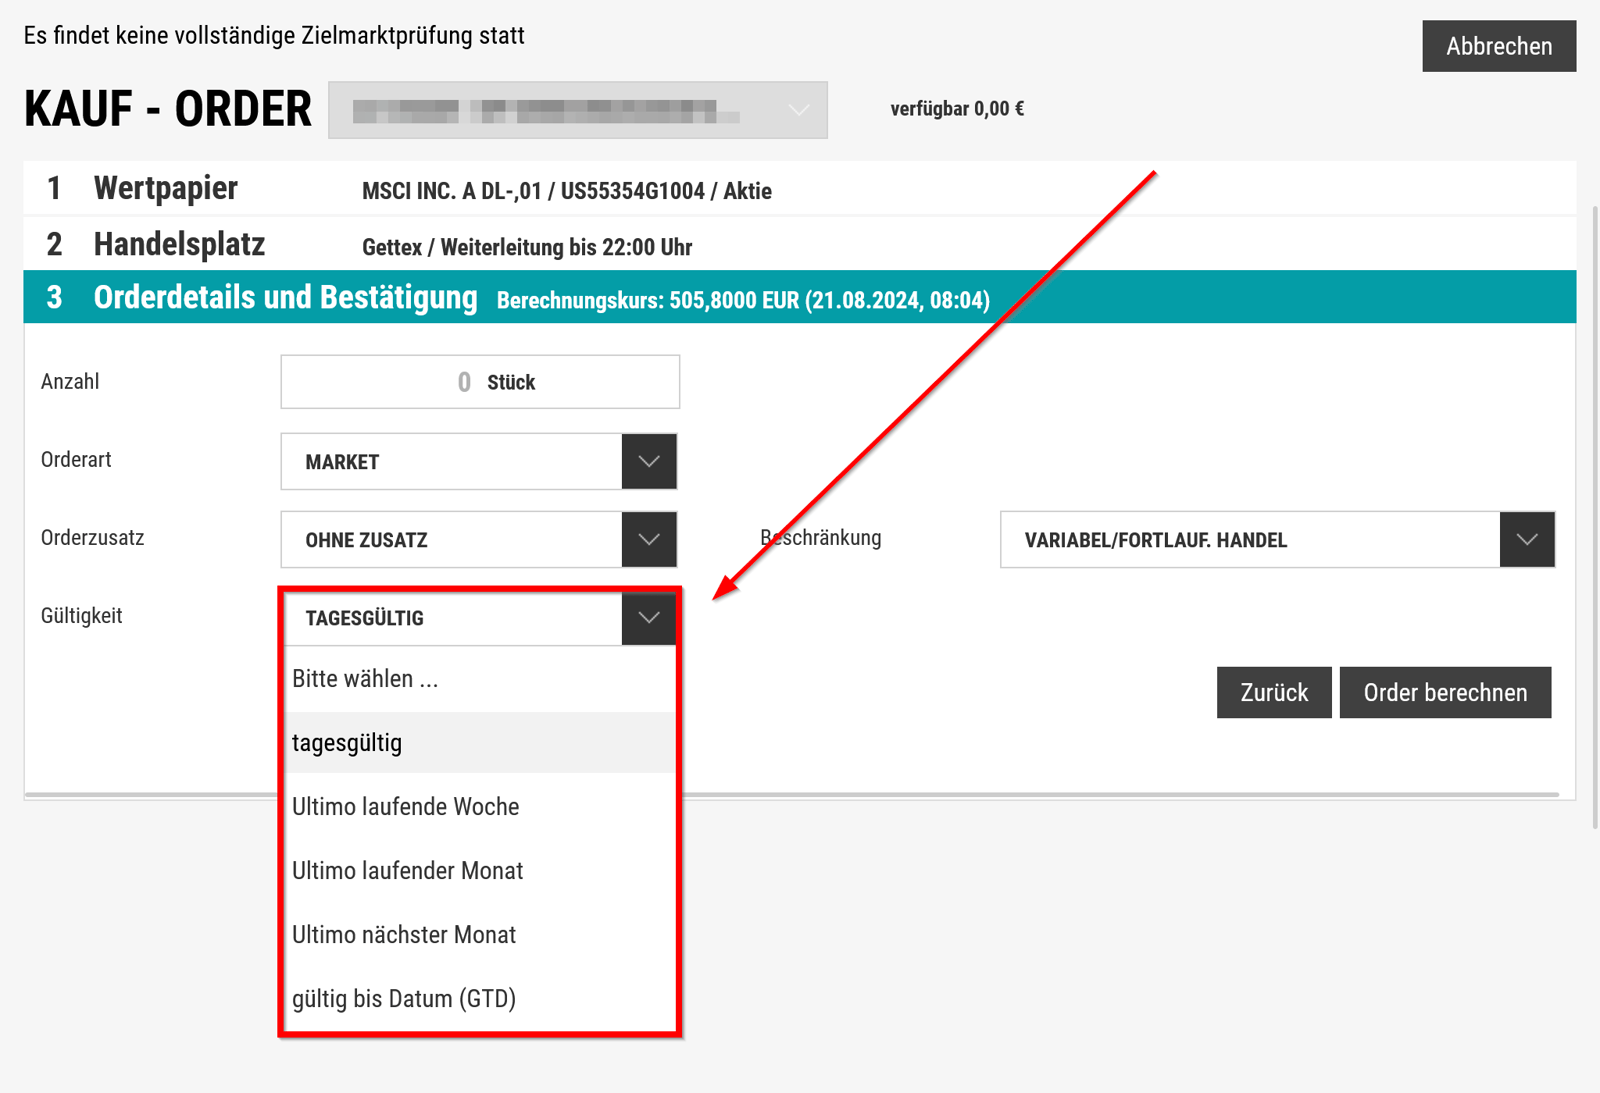Choose 'Ultimo laufender Monat' option
Image resolution: width=1600 pixels, height=1093 pixels.
click(408, 871)
